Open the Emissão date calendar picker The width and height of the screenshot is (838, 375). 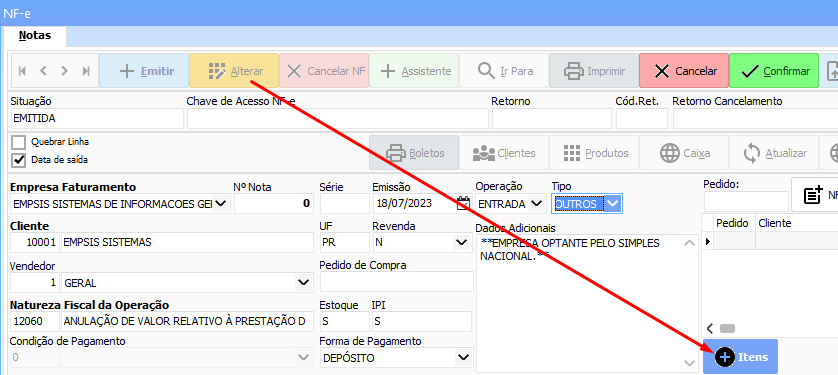(x=463, y=203)
